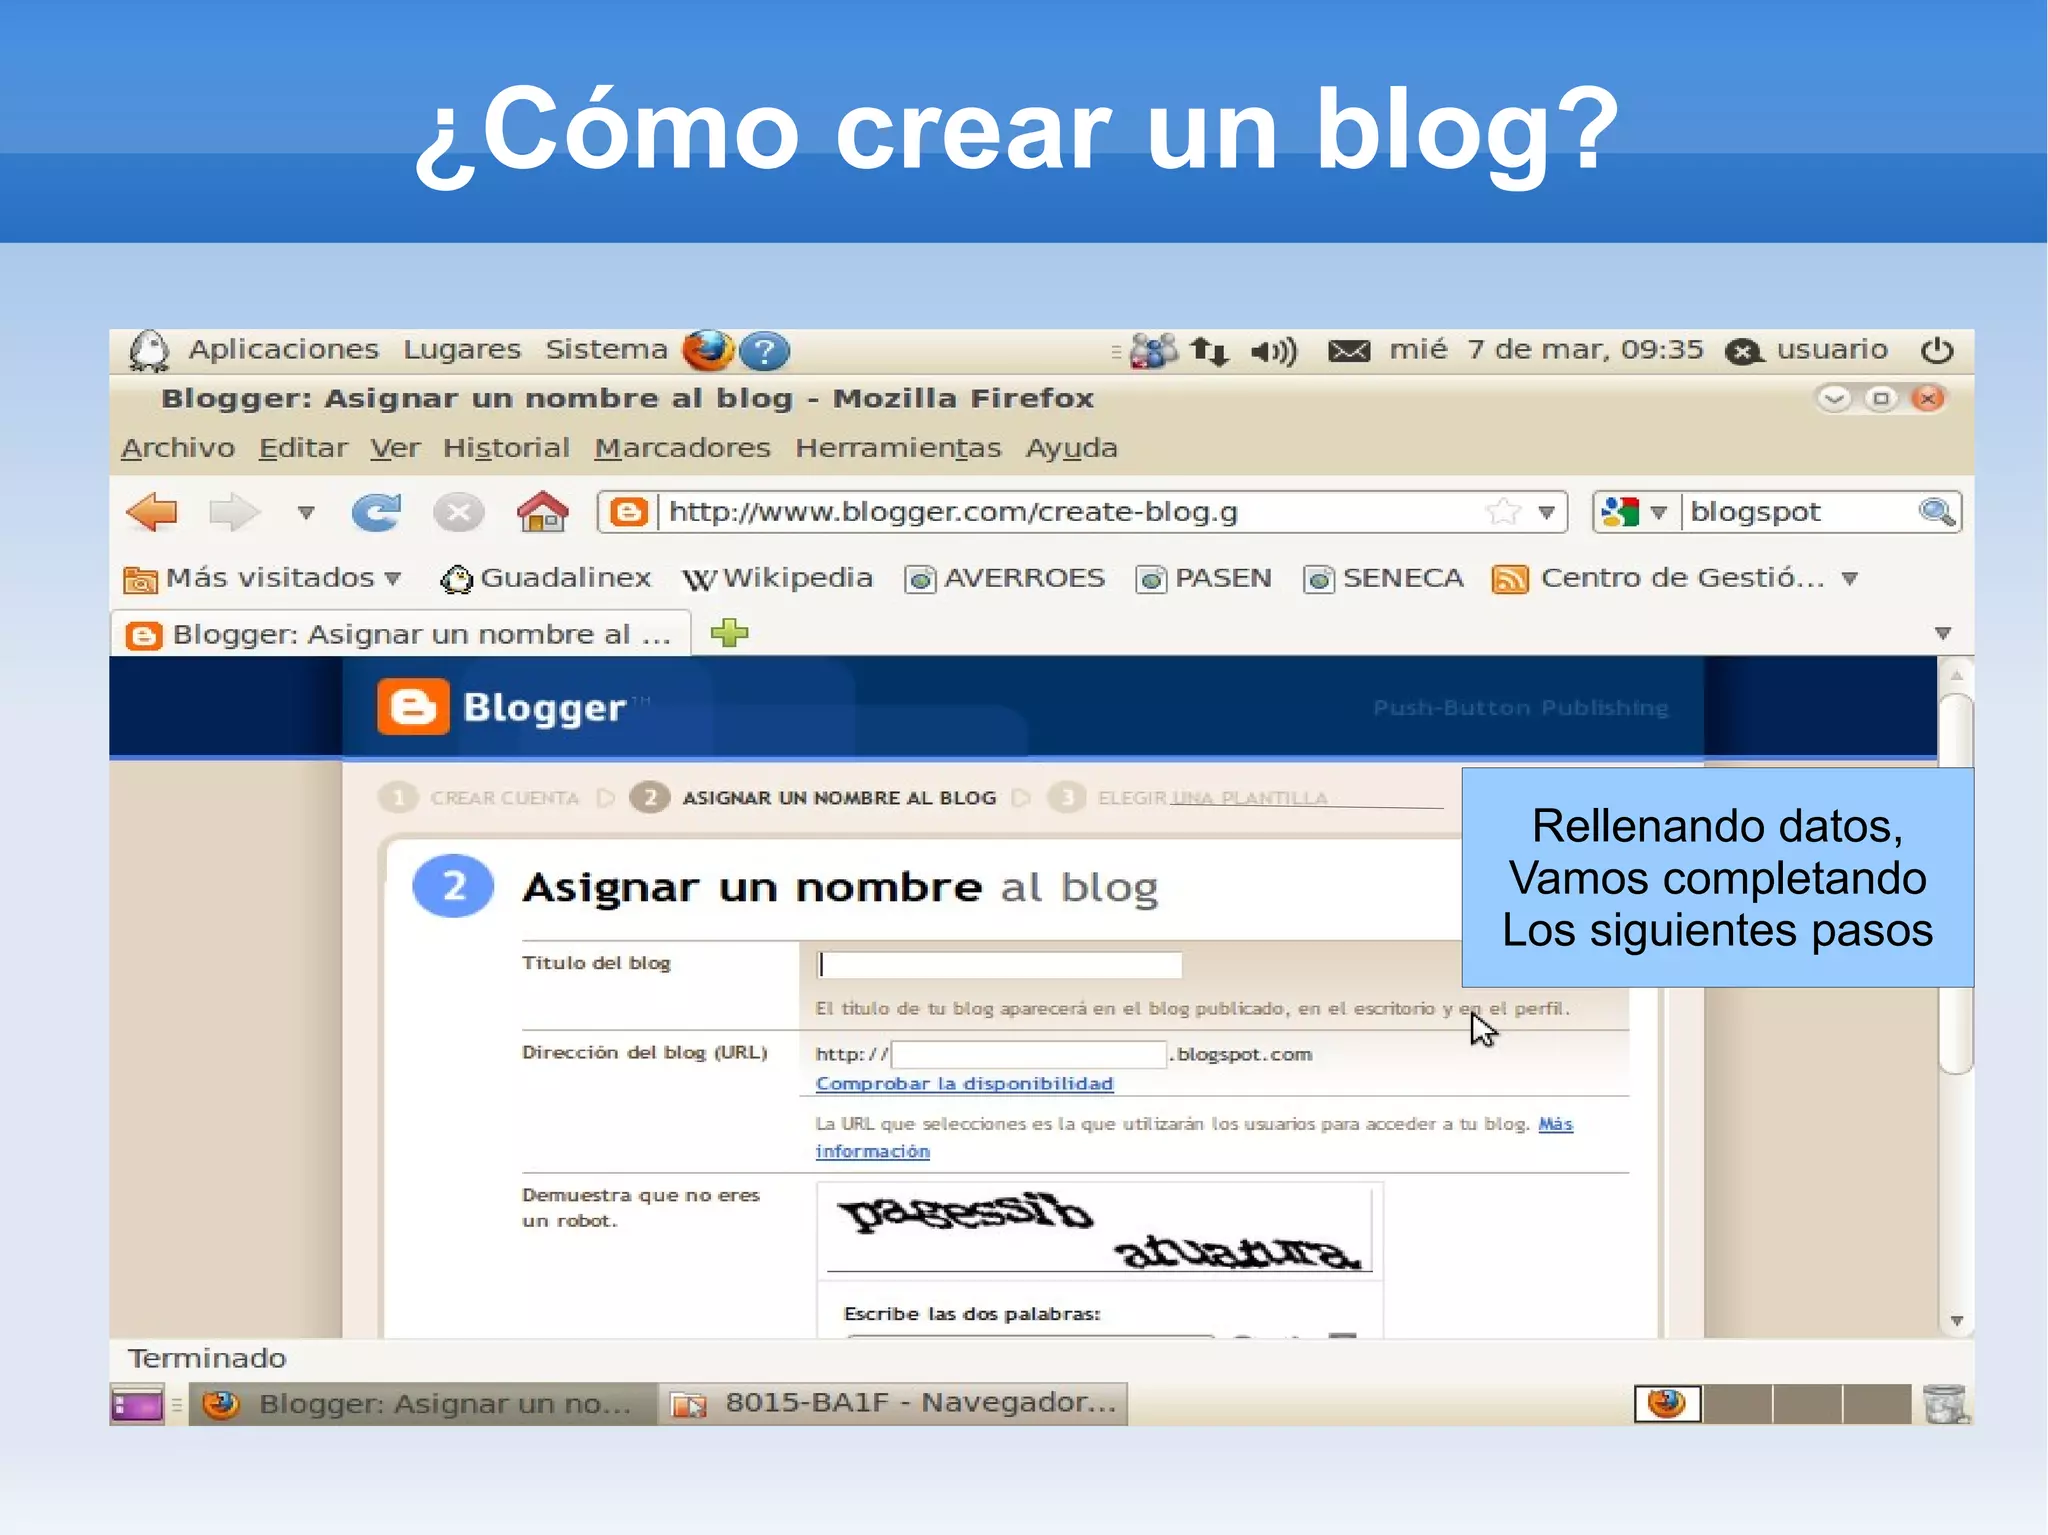Click step 3 ELEGIR UNA PLANTILLA

[x=1187, y=798]
